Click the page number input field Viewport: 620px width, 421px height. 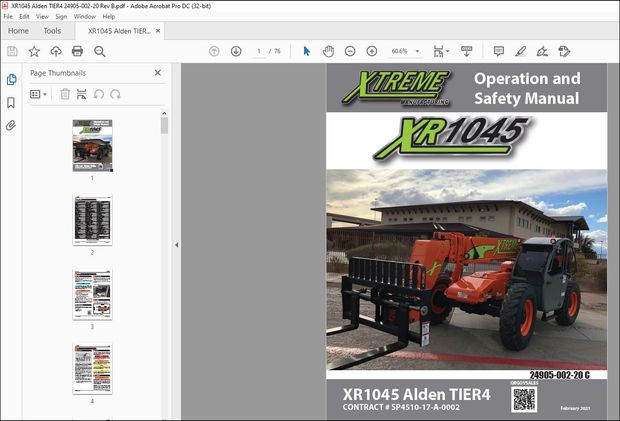[x=258, y=51]
